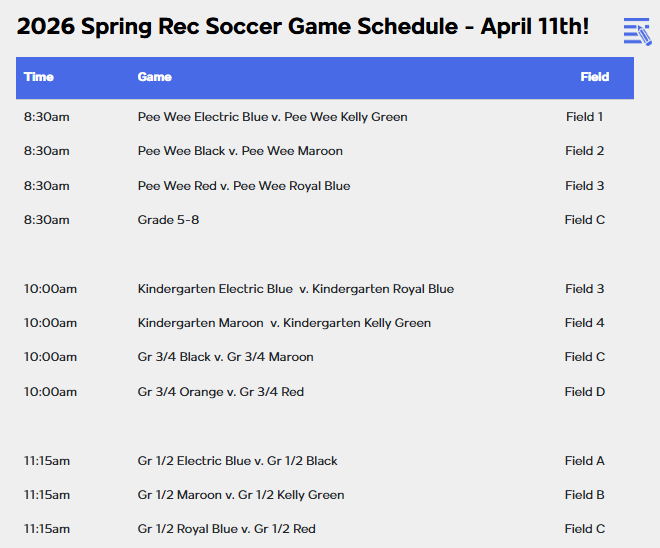The image size is (660, 548).
Task: Select Kindergarten Maroon v. Kelly Green game
Action: click(284, 323)
